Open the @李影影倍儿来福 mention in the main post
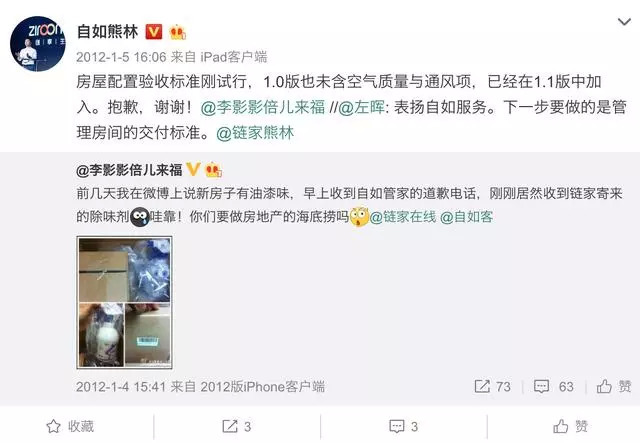The width and height of the screenshot is (640, 443). point(263,107)
